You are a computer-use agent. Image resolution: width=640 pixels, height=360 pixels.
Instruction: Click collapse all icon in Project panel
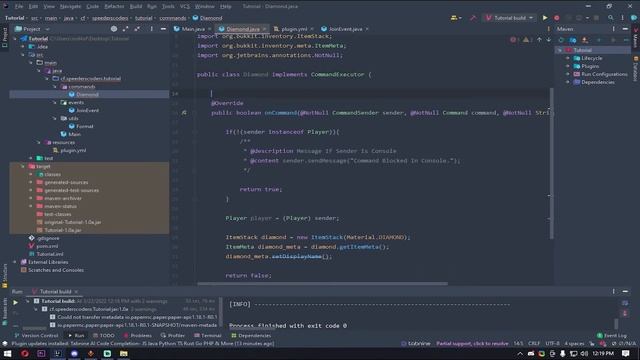pos(137,29)
